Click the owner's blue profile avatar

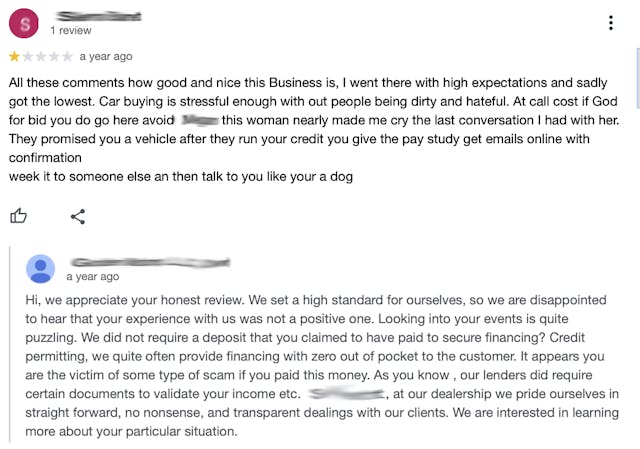(x=40, y=269)
